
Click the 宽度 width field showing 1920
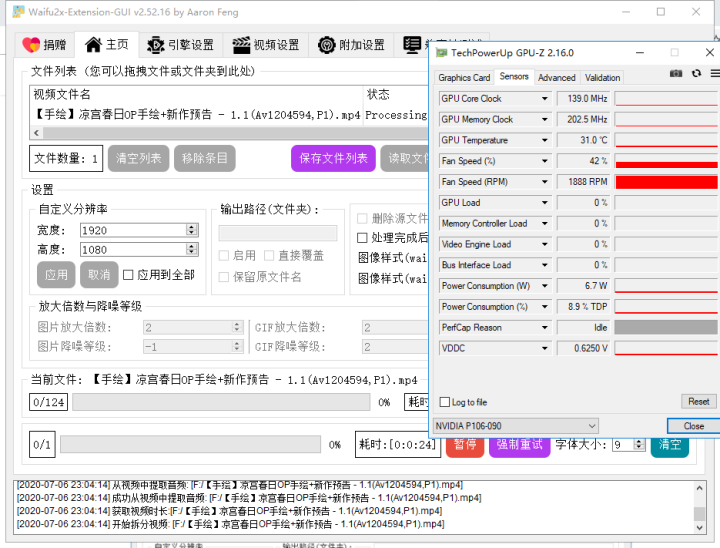133,230
